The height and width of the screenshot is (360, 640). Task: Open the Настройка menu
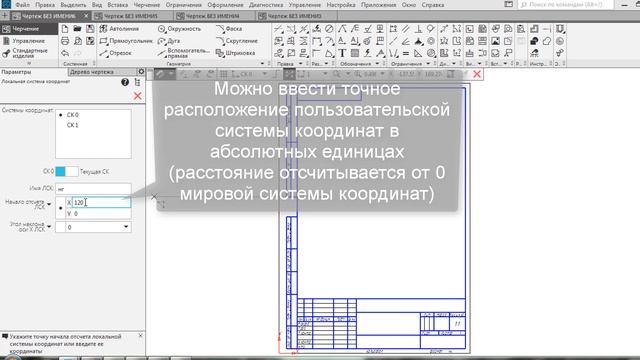[x=341, y=5]
